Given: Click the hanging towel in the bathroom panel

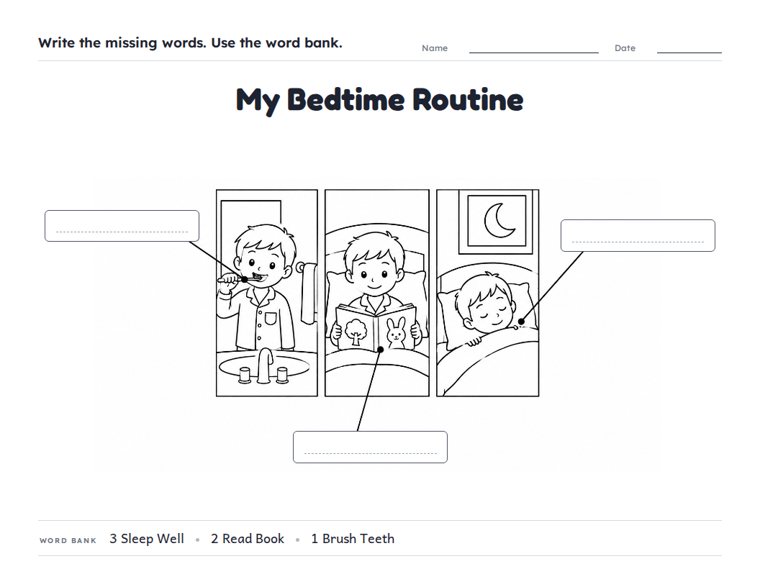Looking at the screenshot, I should pos(309,294).
